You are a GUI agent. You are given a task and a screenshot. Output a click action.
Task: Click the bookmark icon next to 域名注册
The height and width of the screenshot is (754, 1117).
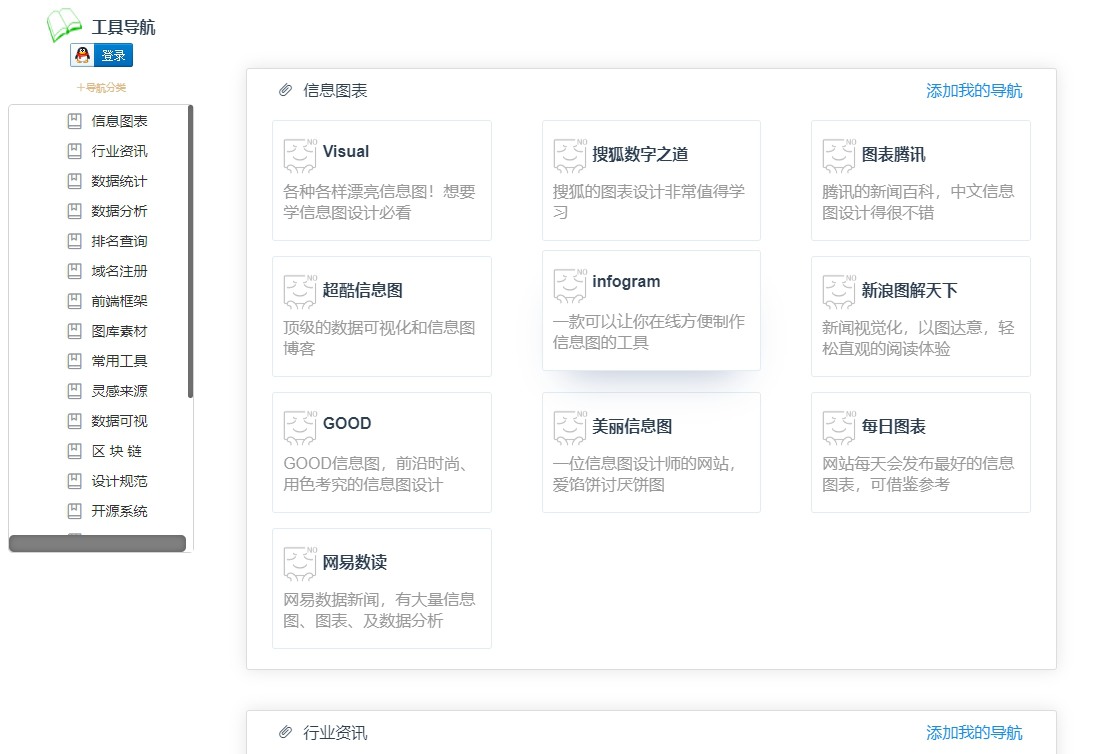pyautogui.click(x=74, y=271)
